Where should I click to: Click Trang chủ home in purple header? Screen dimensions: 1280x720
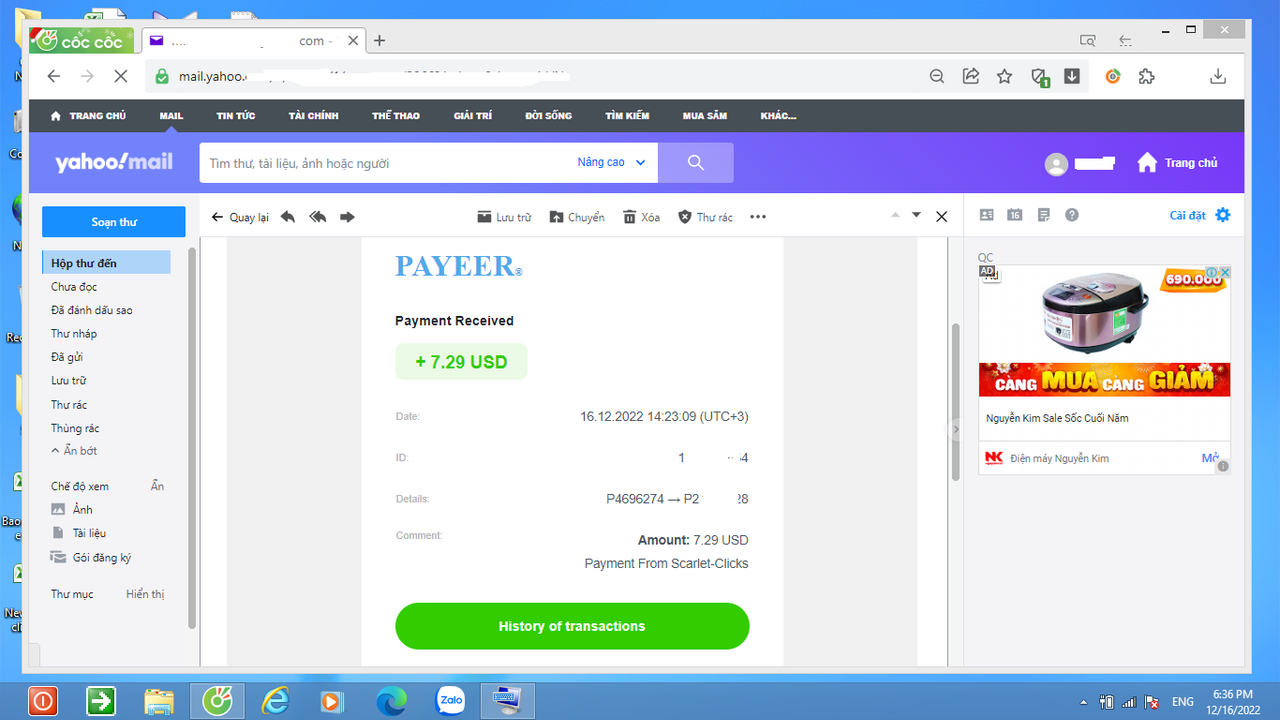point(1178,163)
